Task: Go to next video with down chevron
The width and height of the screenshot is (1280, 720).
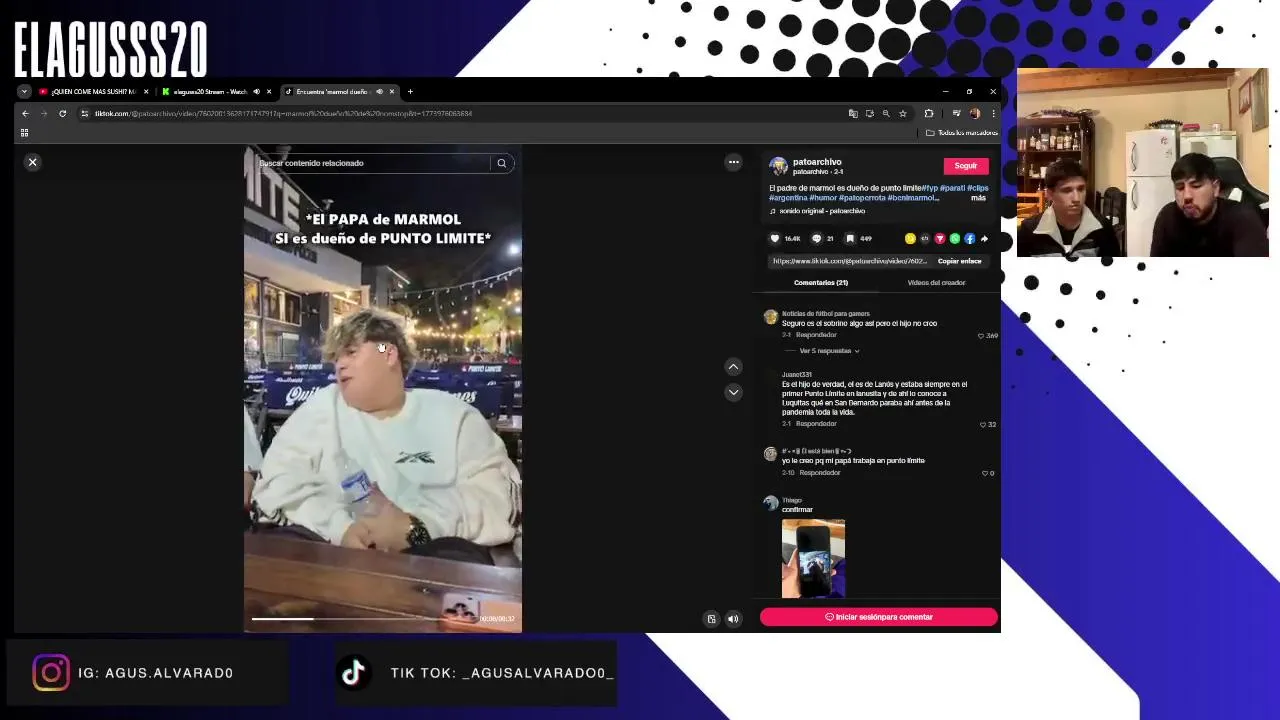Action: tap(733, 392)
